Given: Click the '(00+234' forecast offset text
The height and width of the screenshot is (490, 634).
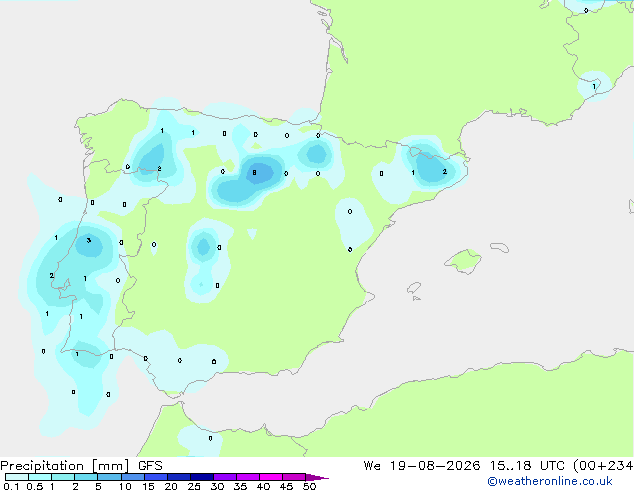Looking at the screenshot, I should (x=603, y=466).
